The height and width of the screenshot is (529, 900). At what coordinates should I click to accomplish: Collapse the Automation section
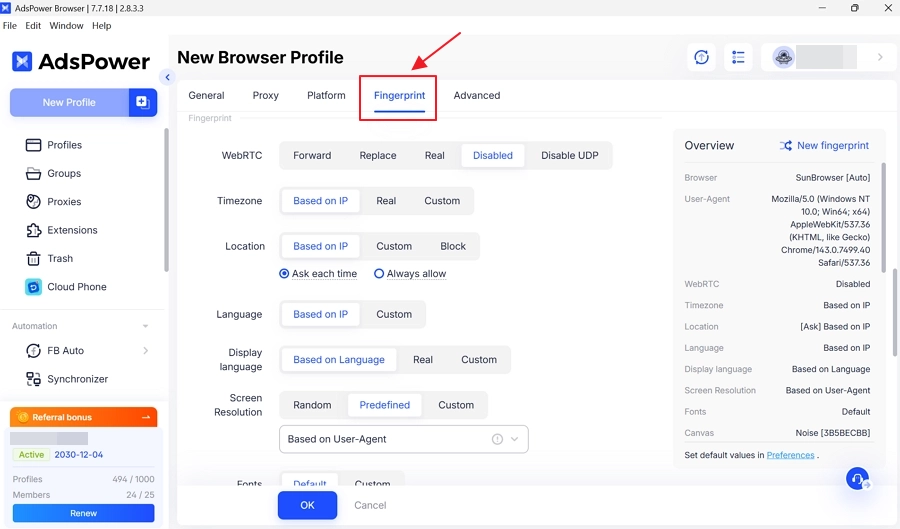145,326
